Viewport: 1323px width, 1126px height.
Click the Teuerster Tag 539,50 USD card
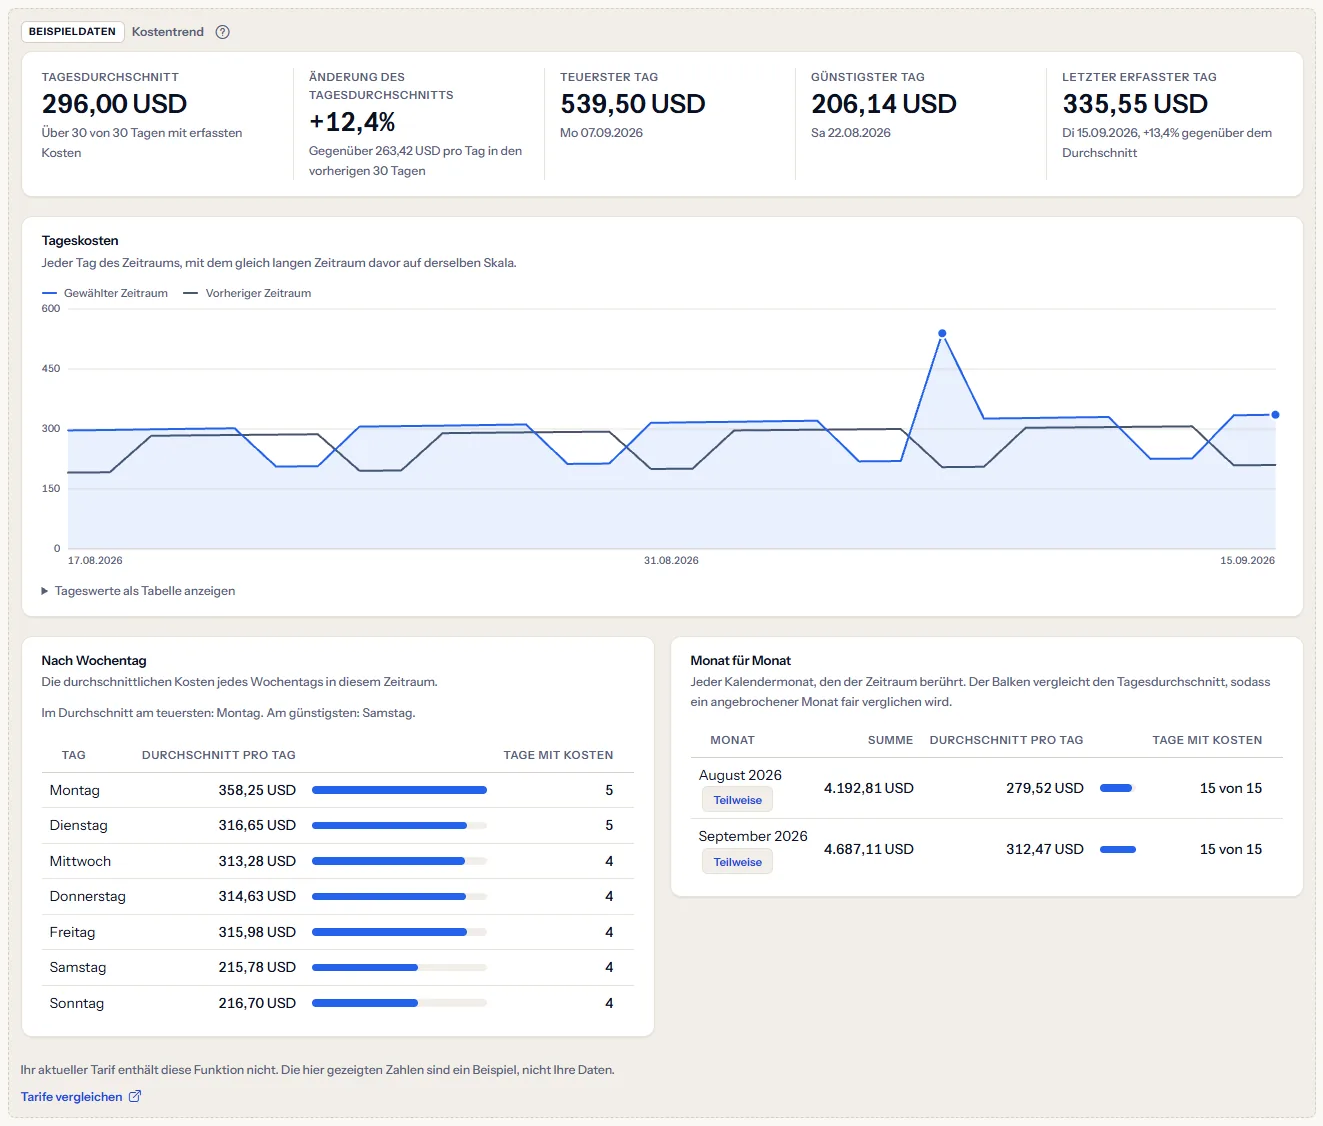[x=669, y=124]
